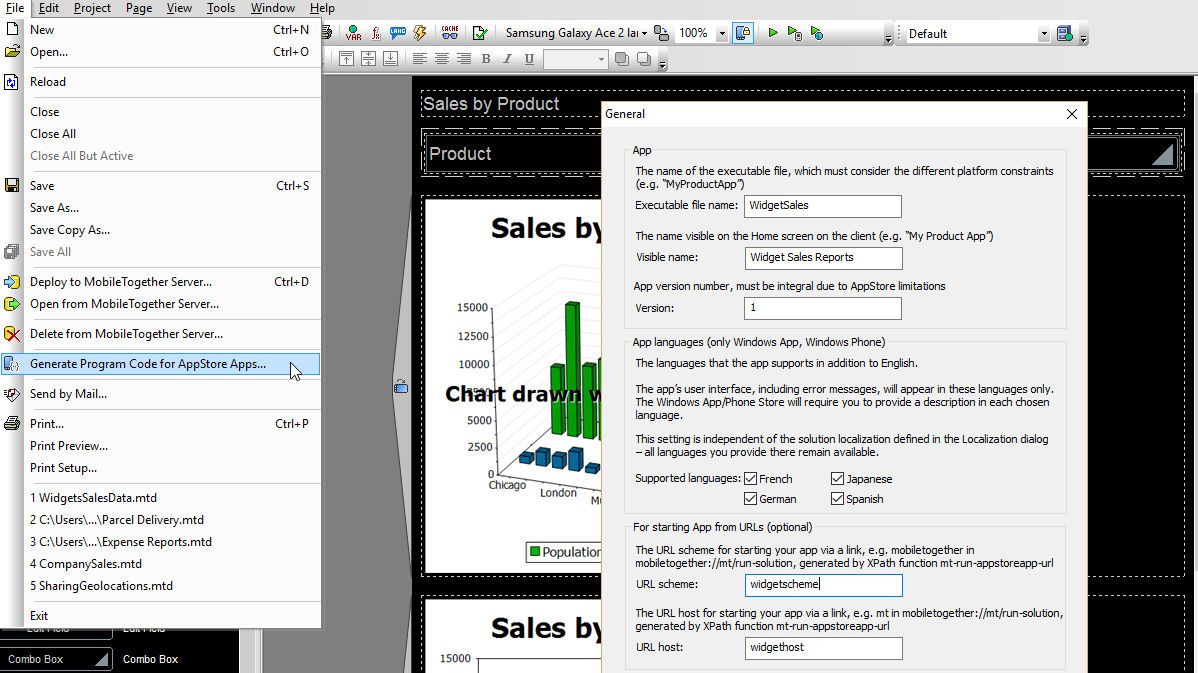Click the align top icon
Viewport: 1198px width, 673px height.
346,59
